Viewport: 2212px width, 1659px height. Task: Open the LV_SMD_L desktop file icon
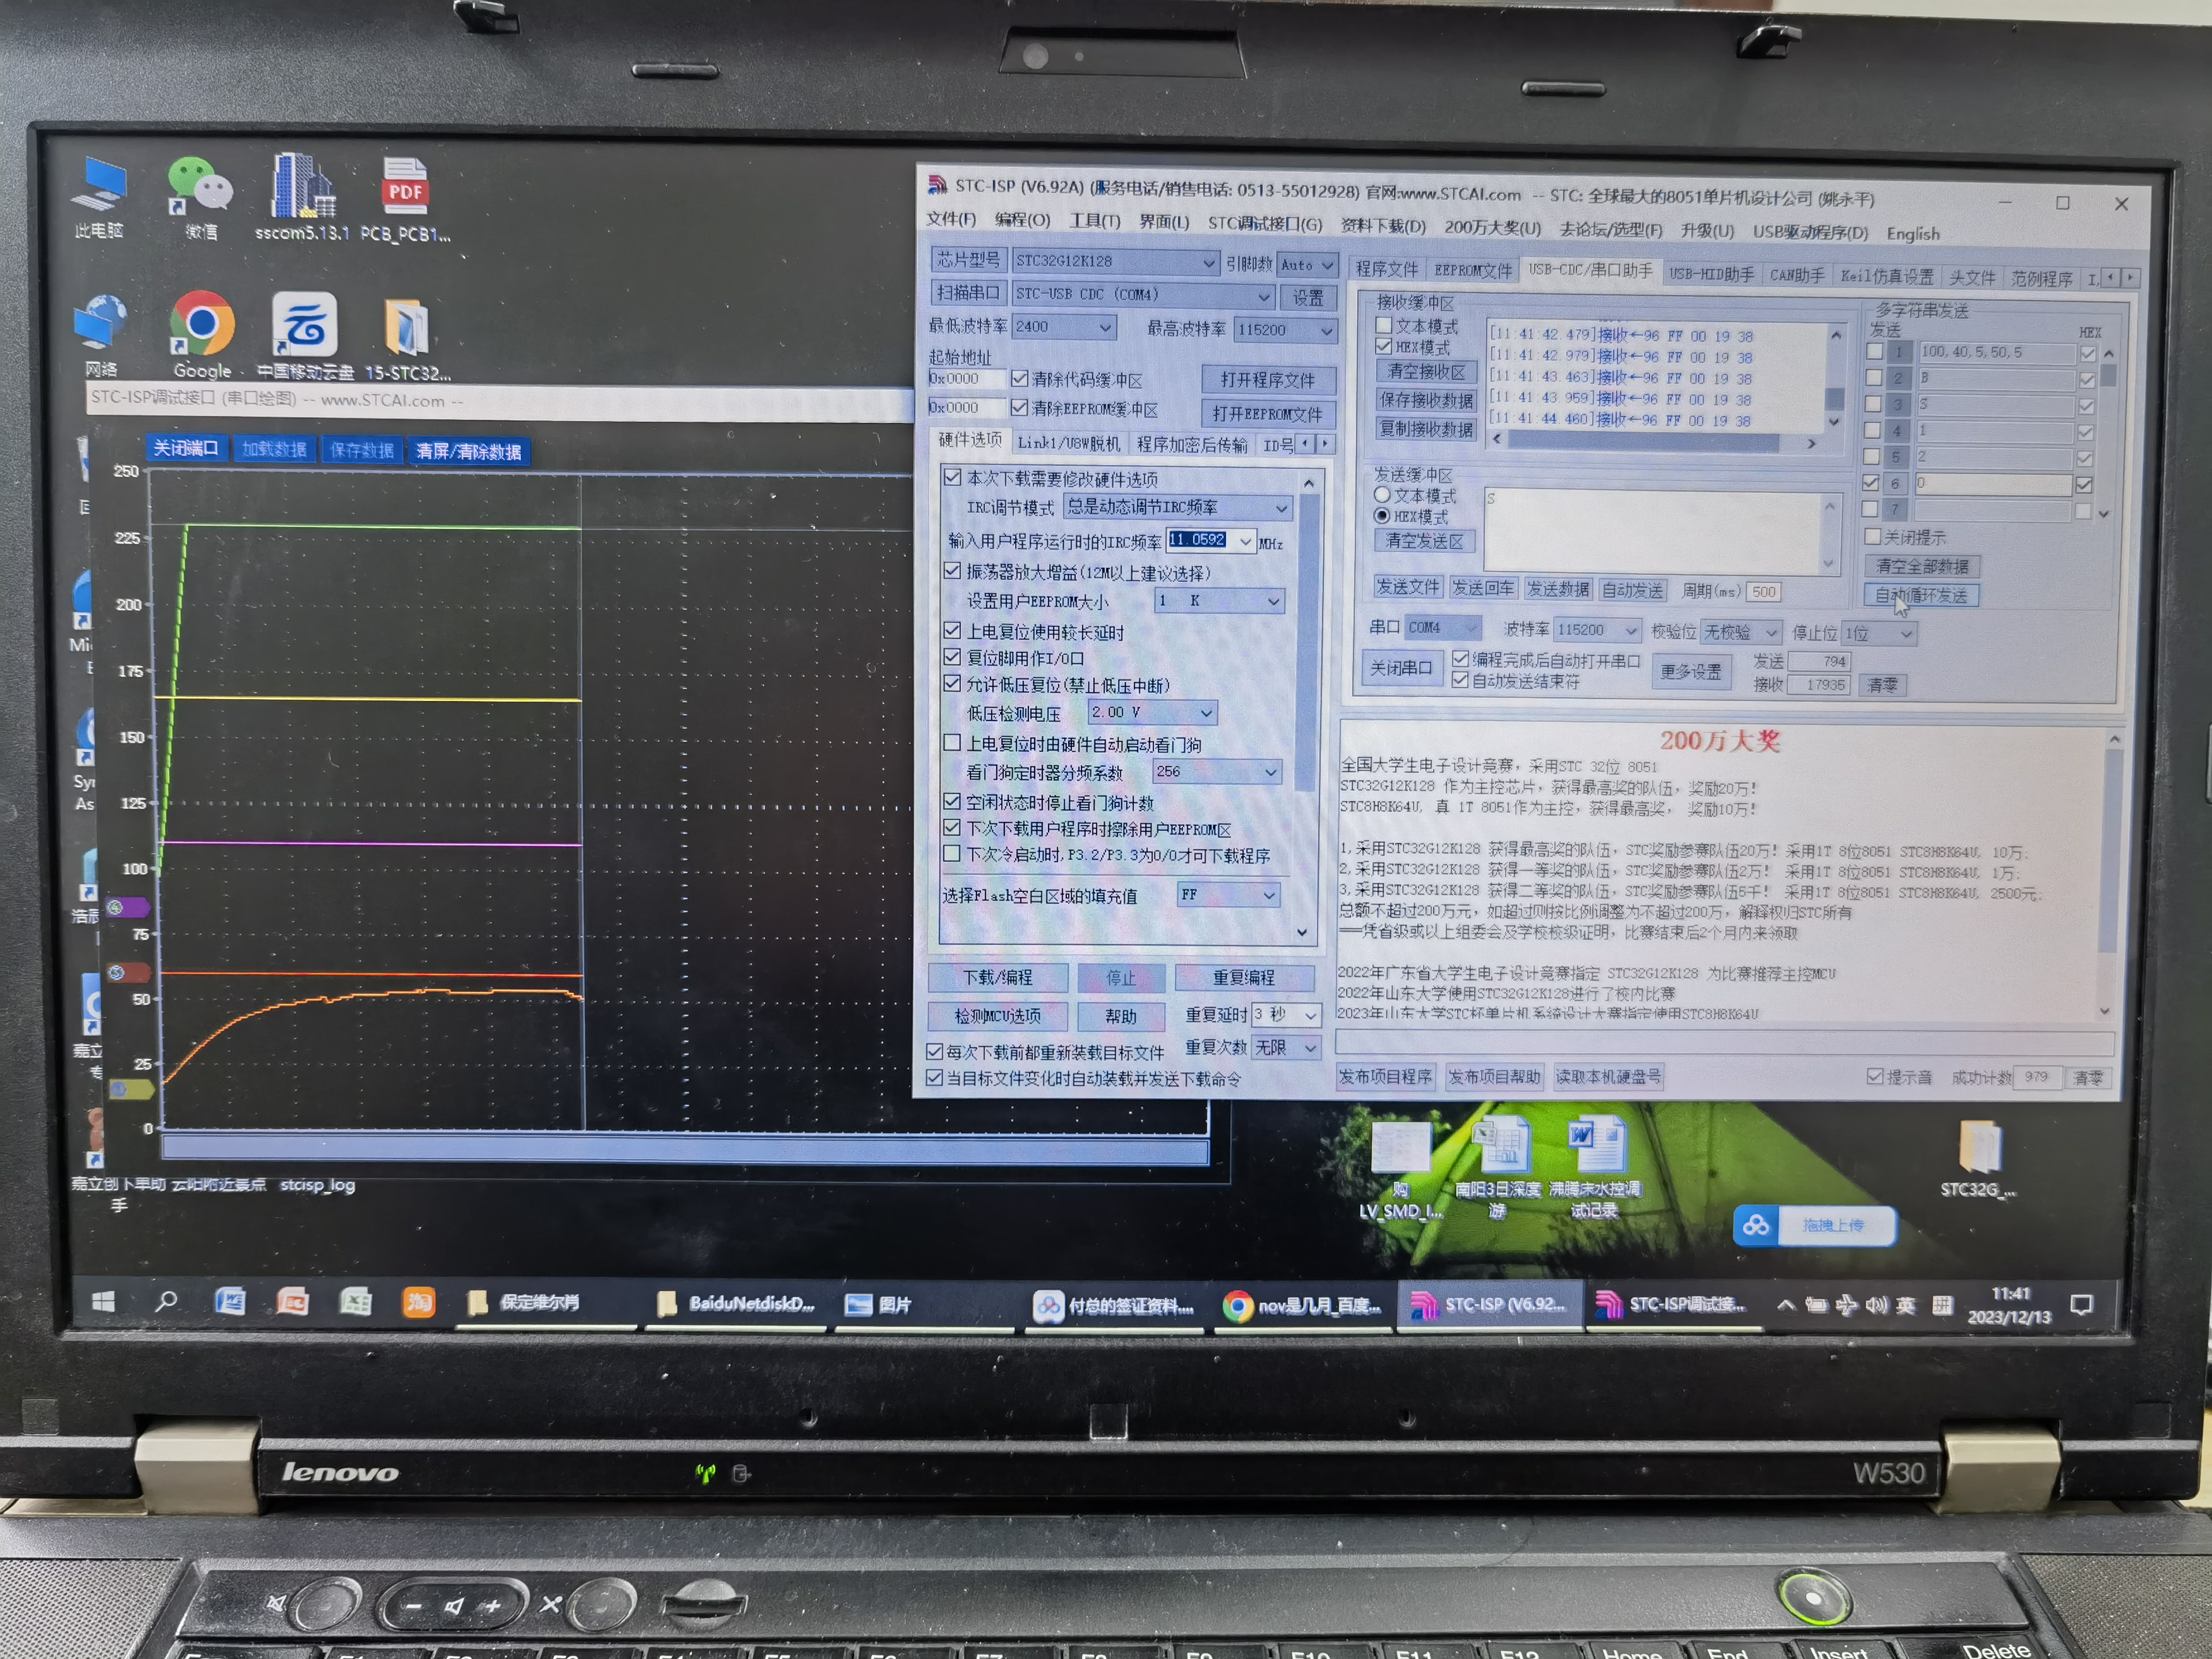pyautogui.click(x=1400, y=1168)
